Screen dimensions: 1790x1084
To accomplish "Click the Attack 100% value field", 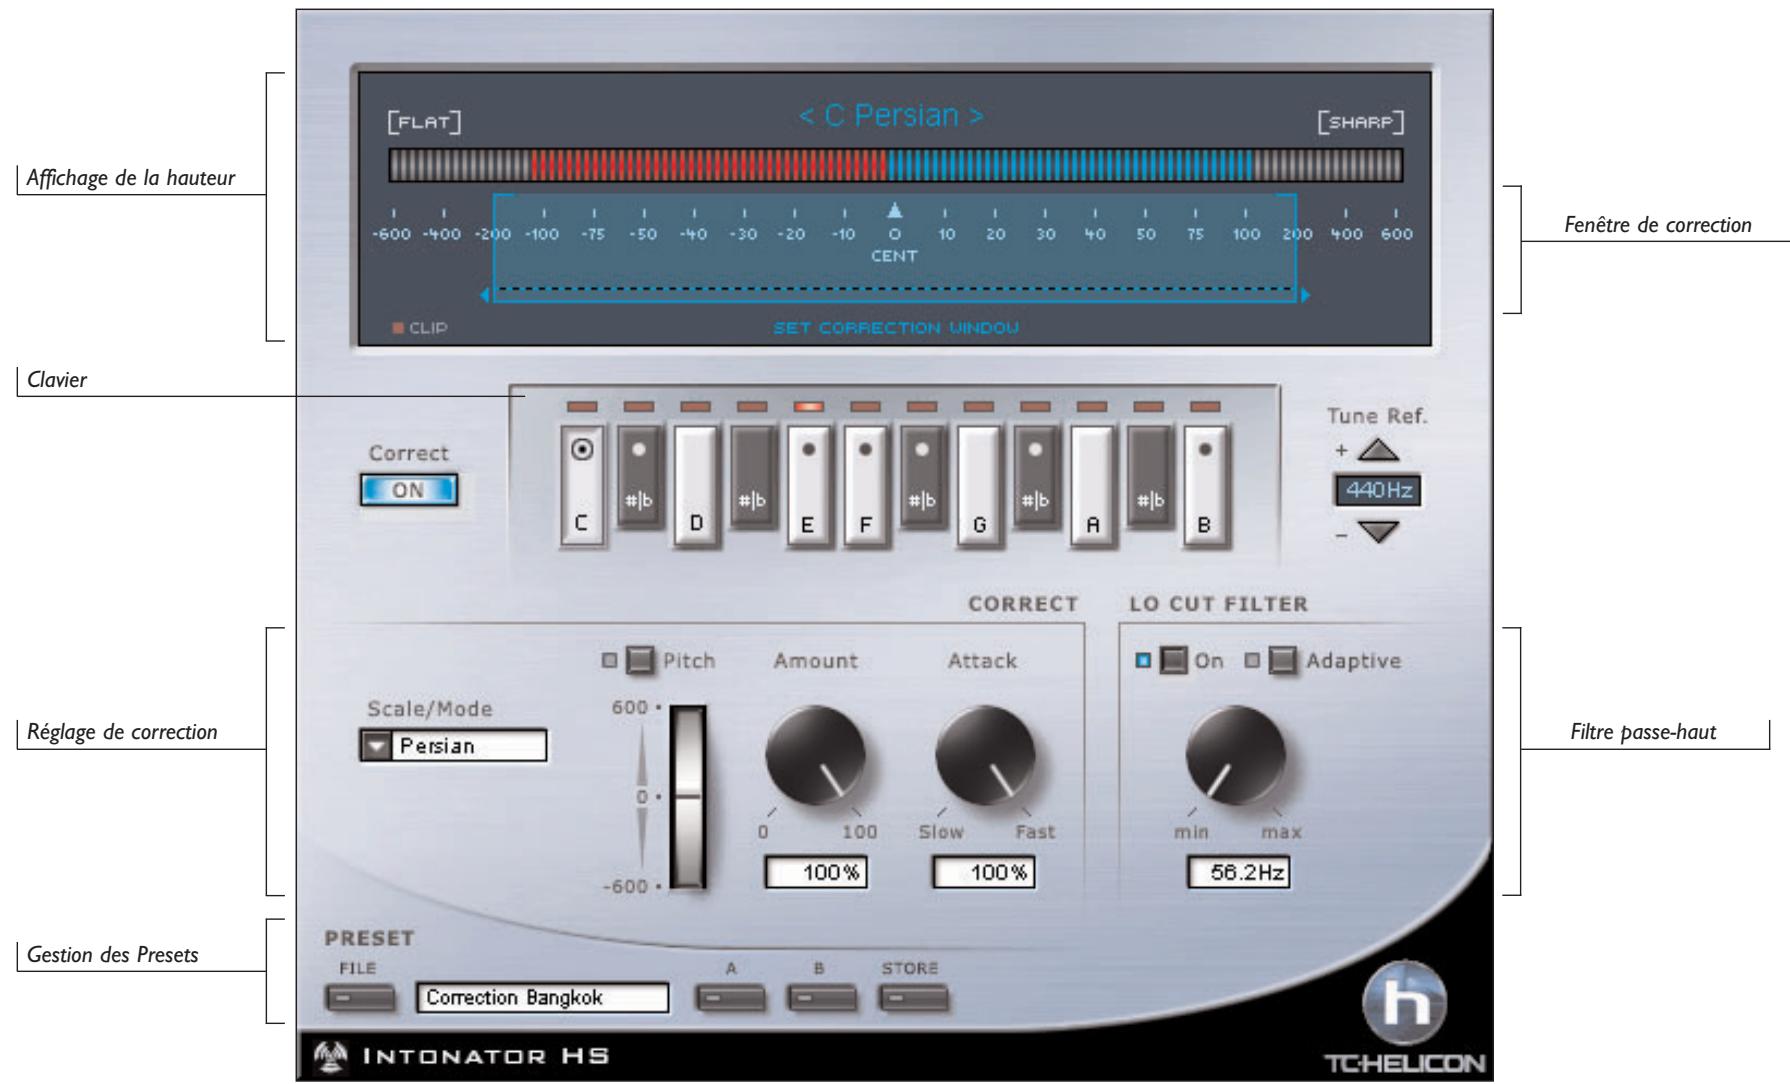I will (984, 873).
